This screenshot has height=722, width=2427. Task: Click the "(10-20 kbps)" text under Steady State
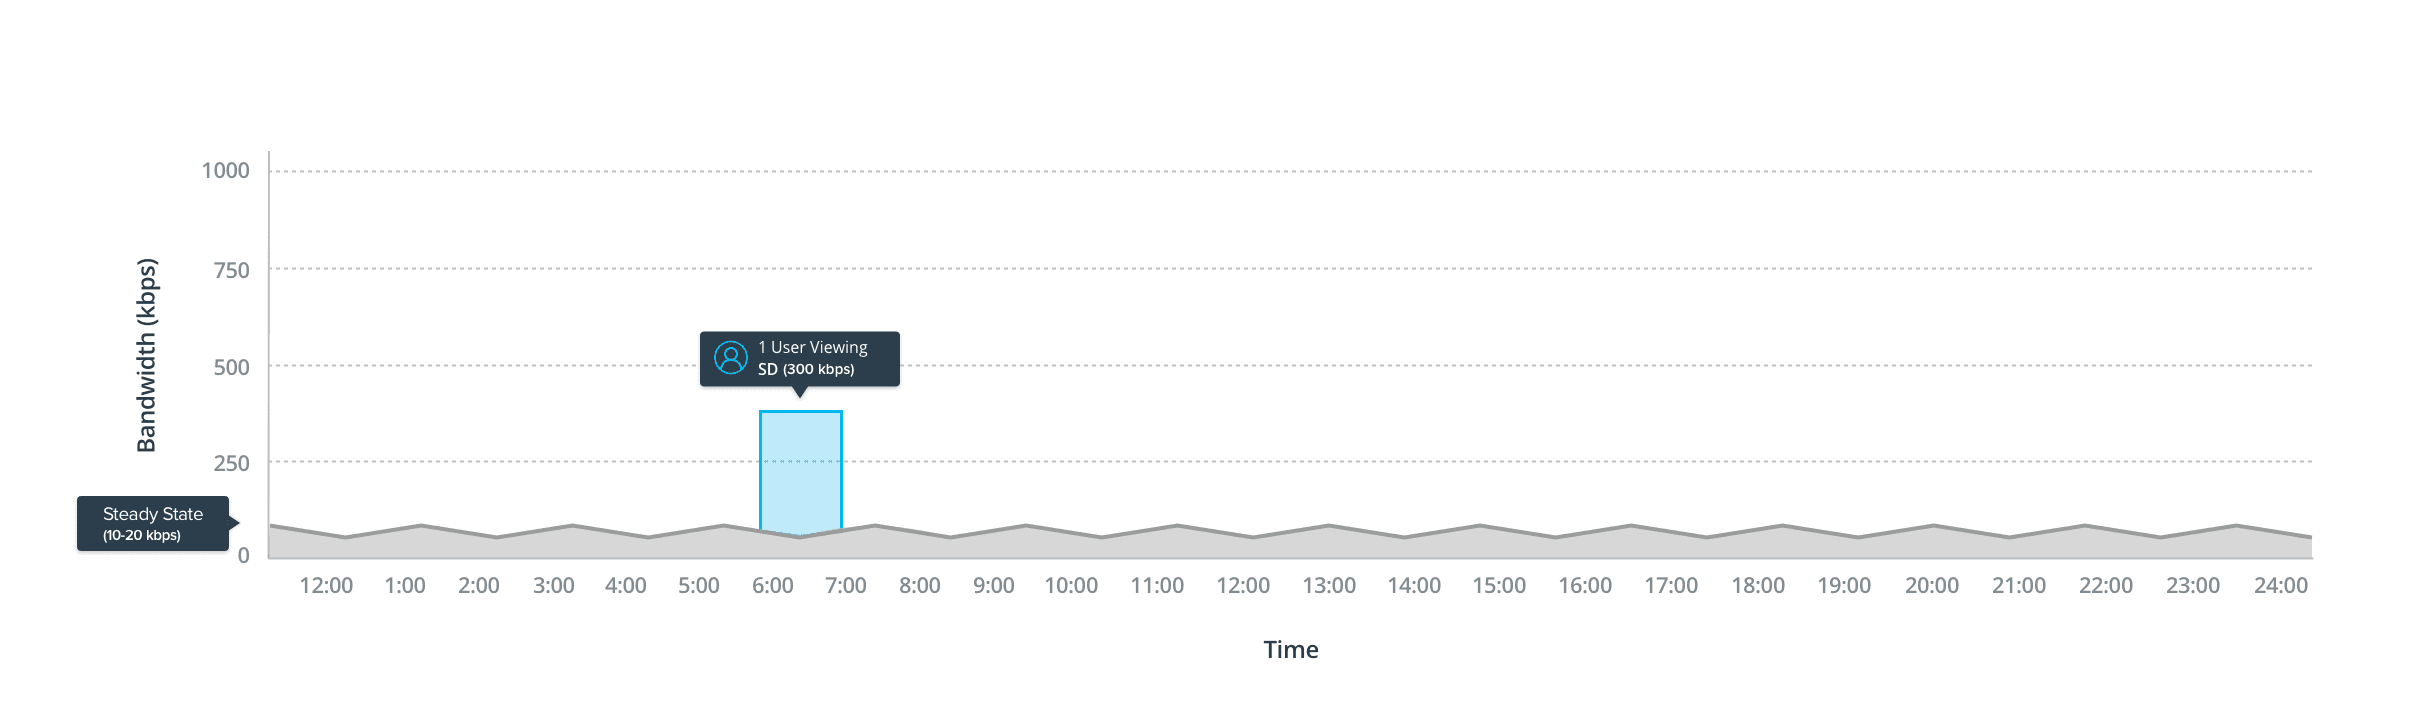pos(142,536)
